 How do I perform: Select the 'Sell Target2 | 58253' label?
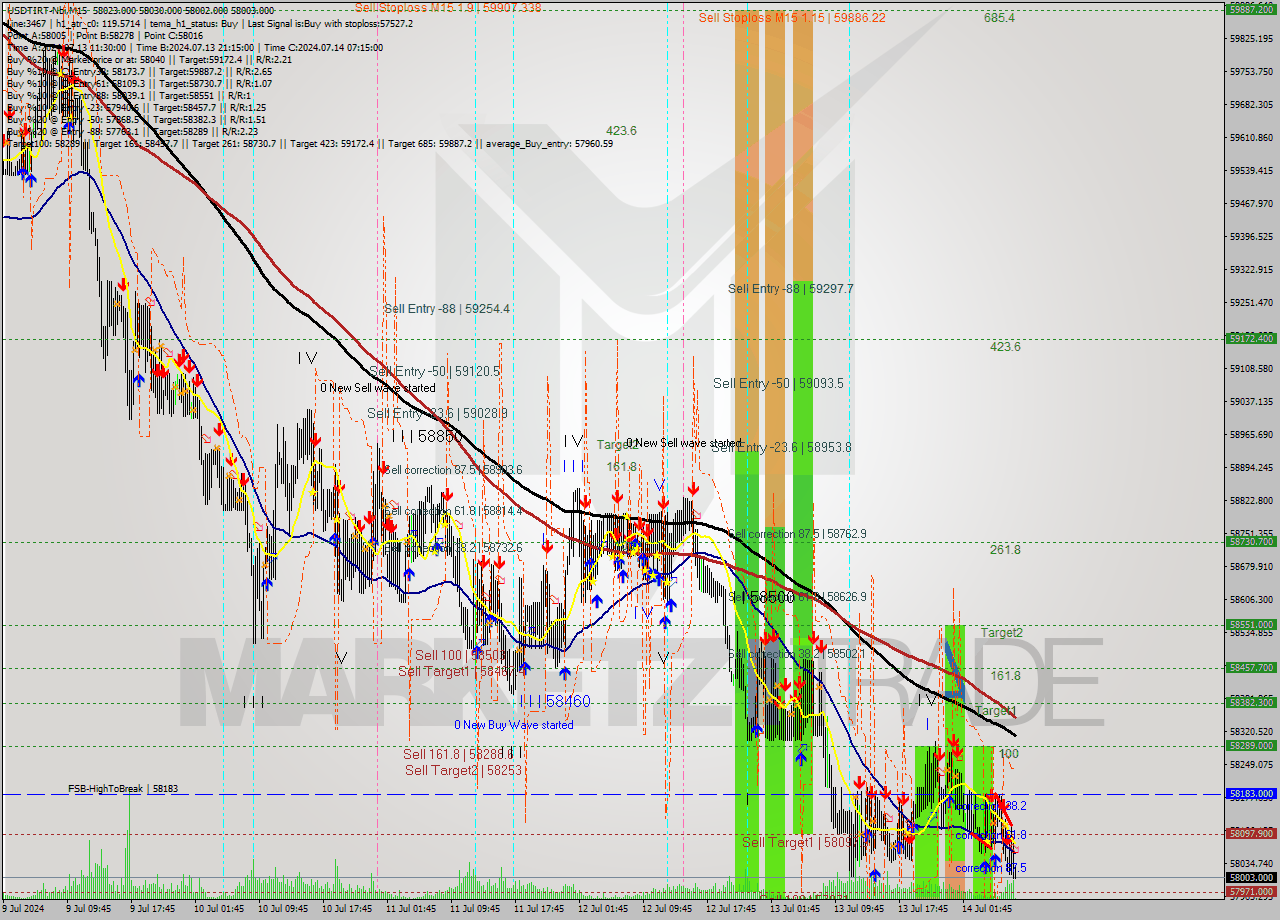click(x=463, y=771)
